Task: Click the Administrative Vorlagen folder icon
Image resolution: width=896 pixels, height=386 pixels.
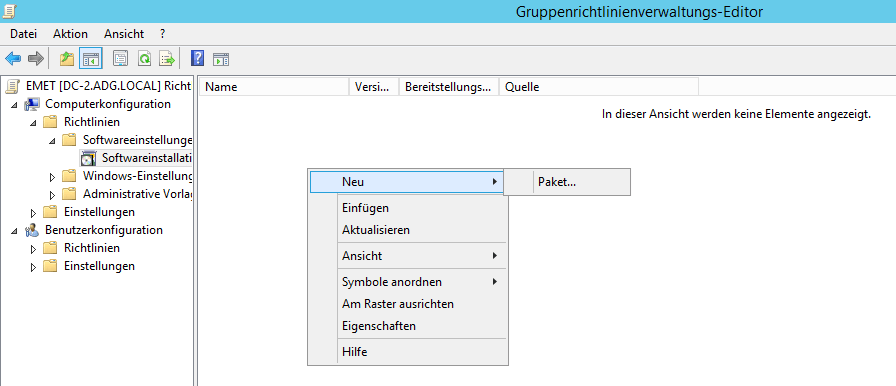Action: tap(70, 194)
